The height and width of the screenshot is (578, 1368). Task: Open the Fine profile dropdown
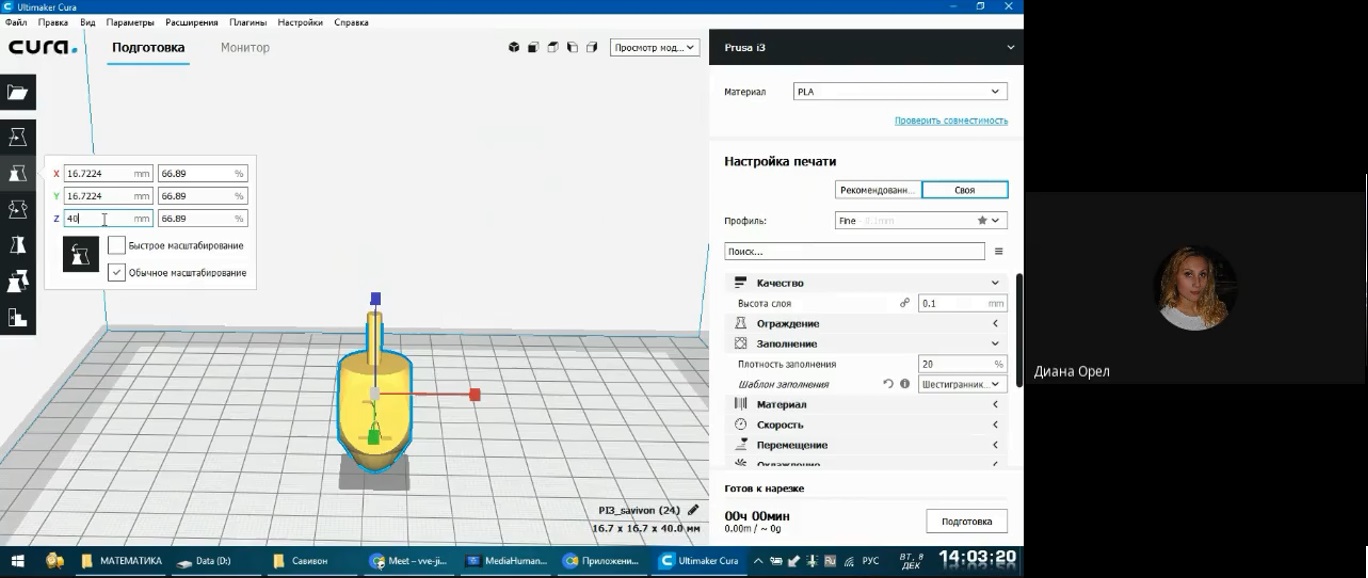(921, 220)
